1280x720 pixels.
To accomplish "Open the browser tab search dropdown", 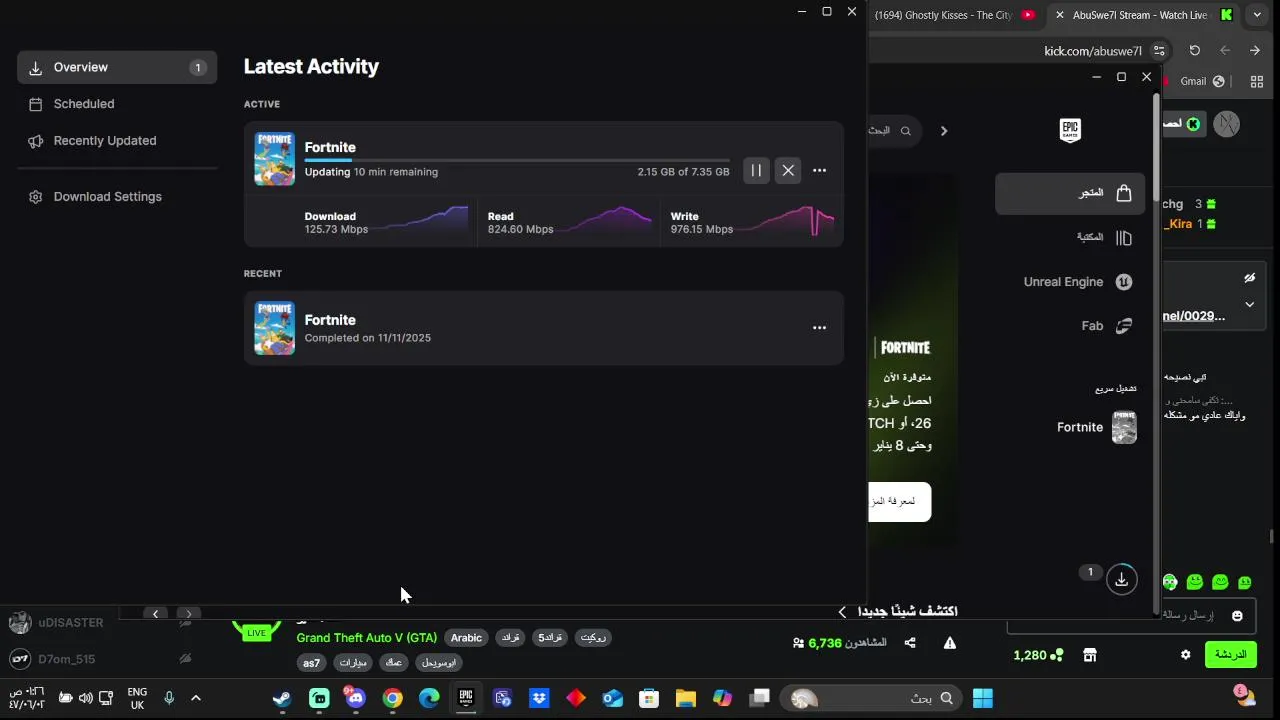I will tap(1257, 15).
